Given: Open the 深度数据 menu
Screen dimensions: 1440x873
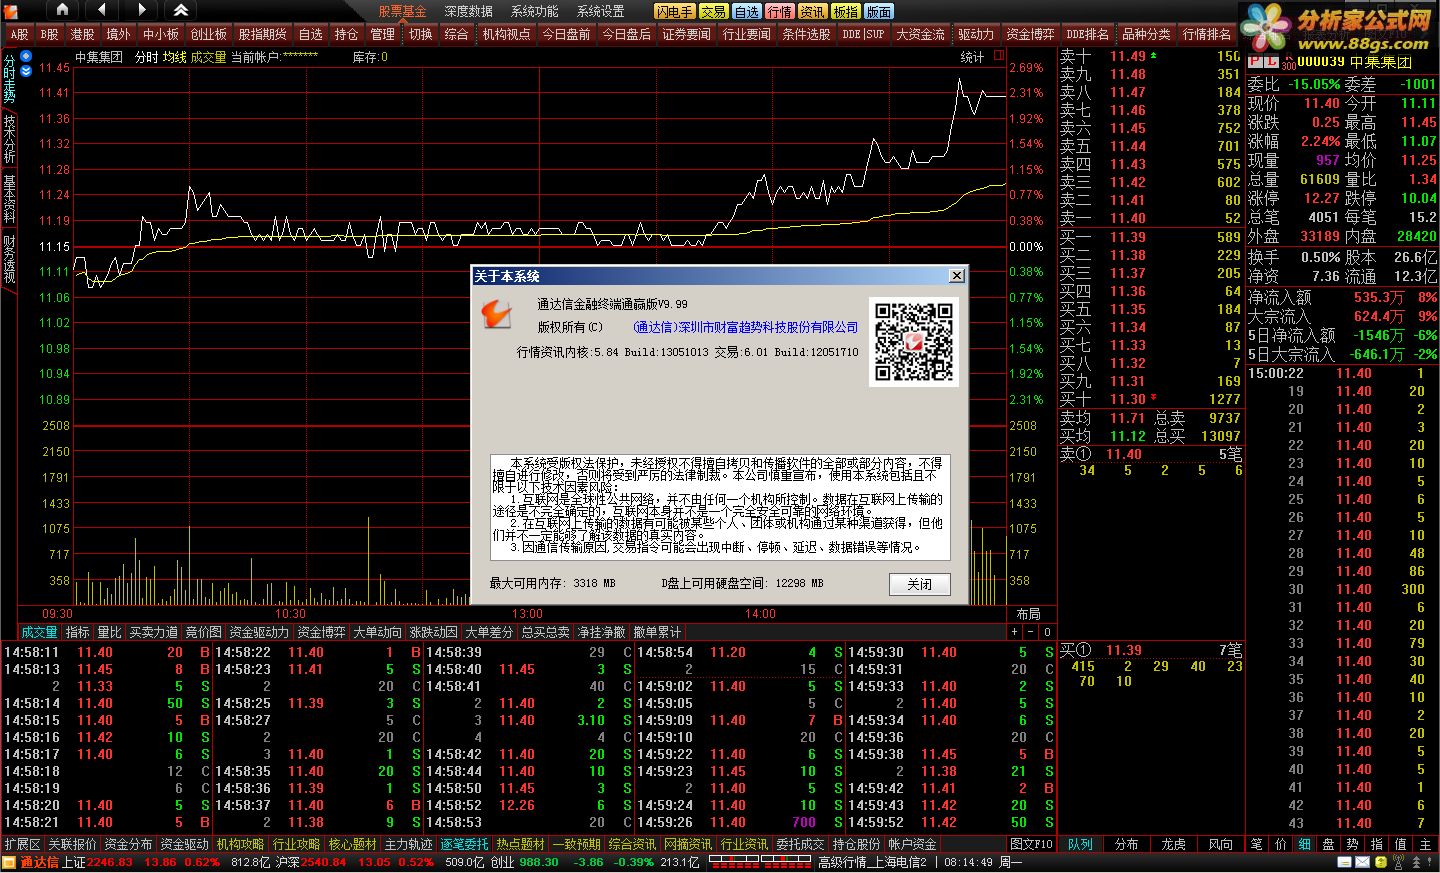Looking at the screenshot, I should [468, 11].
